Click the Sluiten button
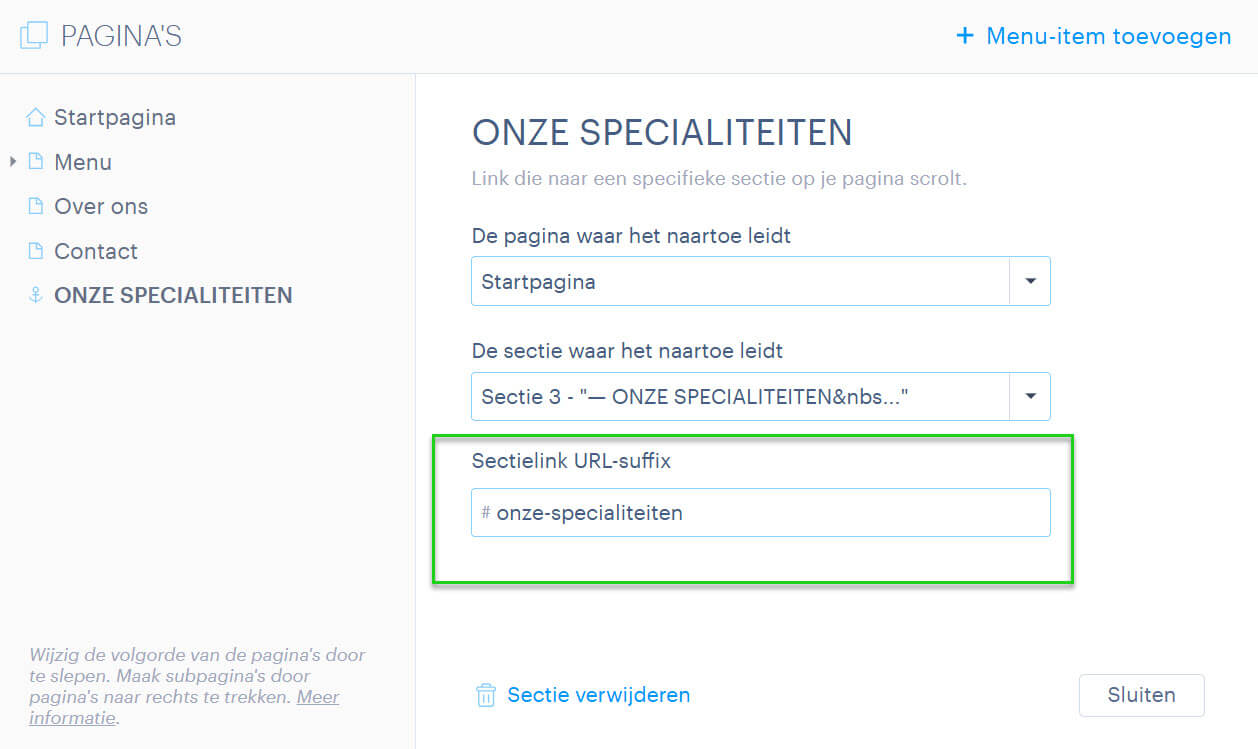Screen dimensions: 1258x749 pyautogui.click(x=1141, y=695)
